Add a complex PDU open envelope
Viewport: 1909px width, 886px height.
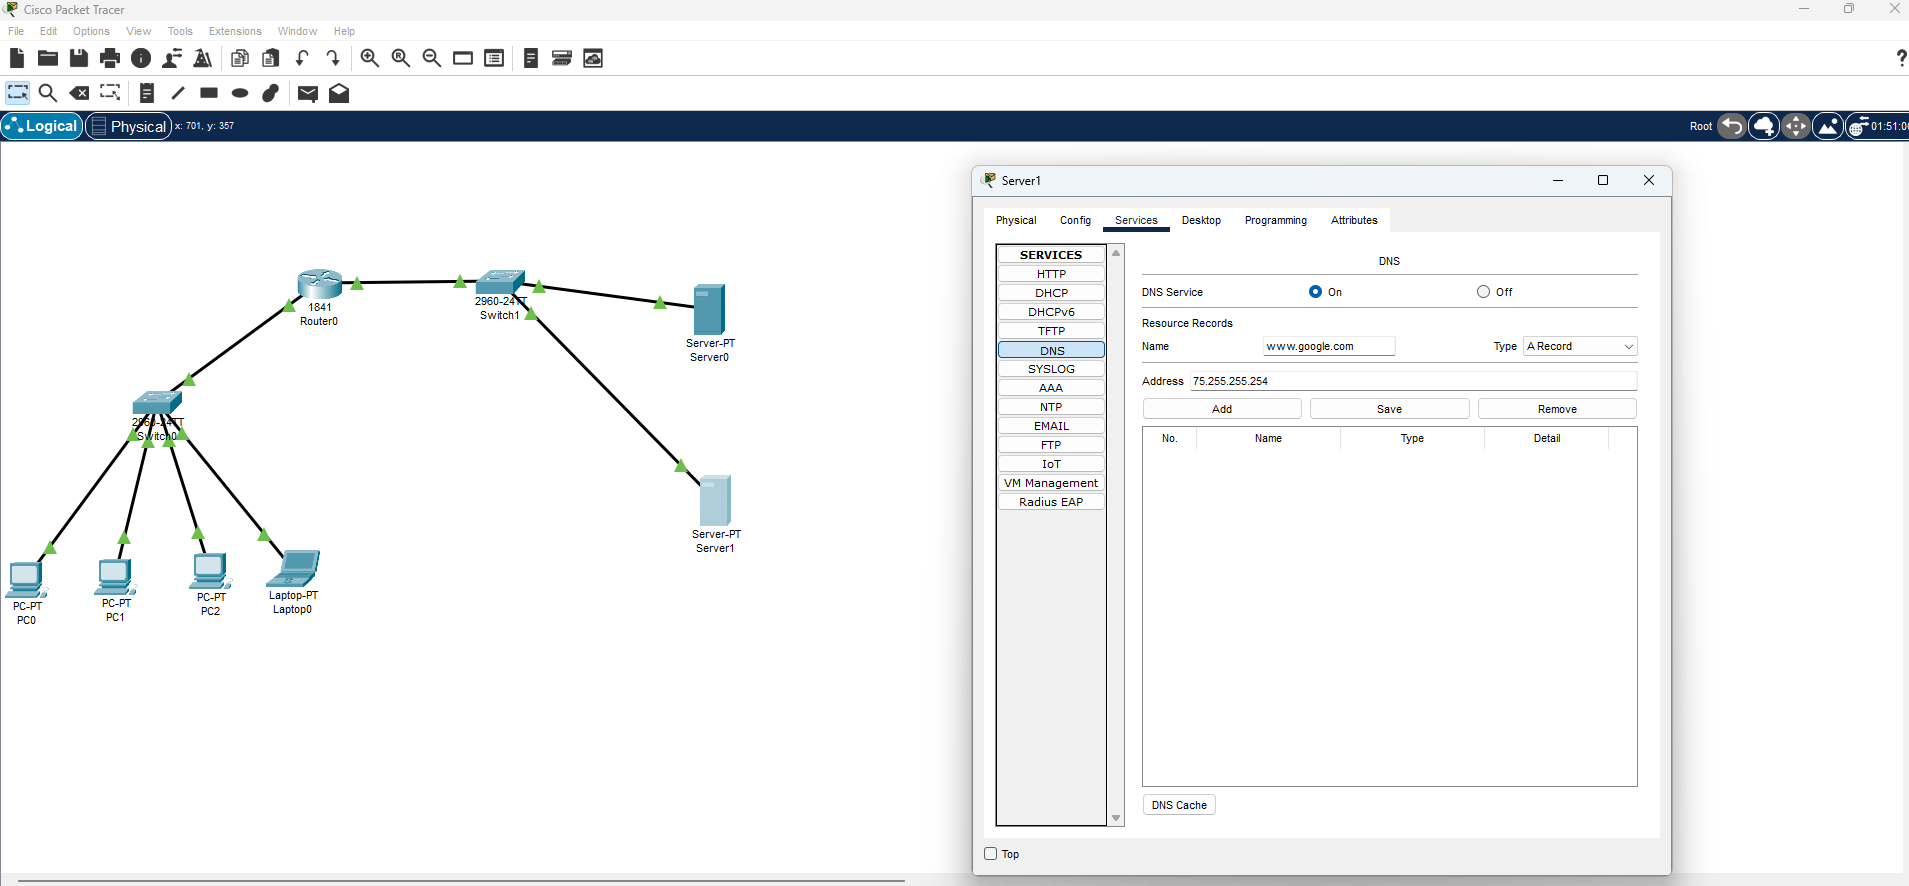coord(339,93)
